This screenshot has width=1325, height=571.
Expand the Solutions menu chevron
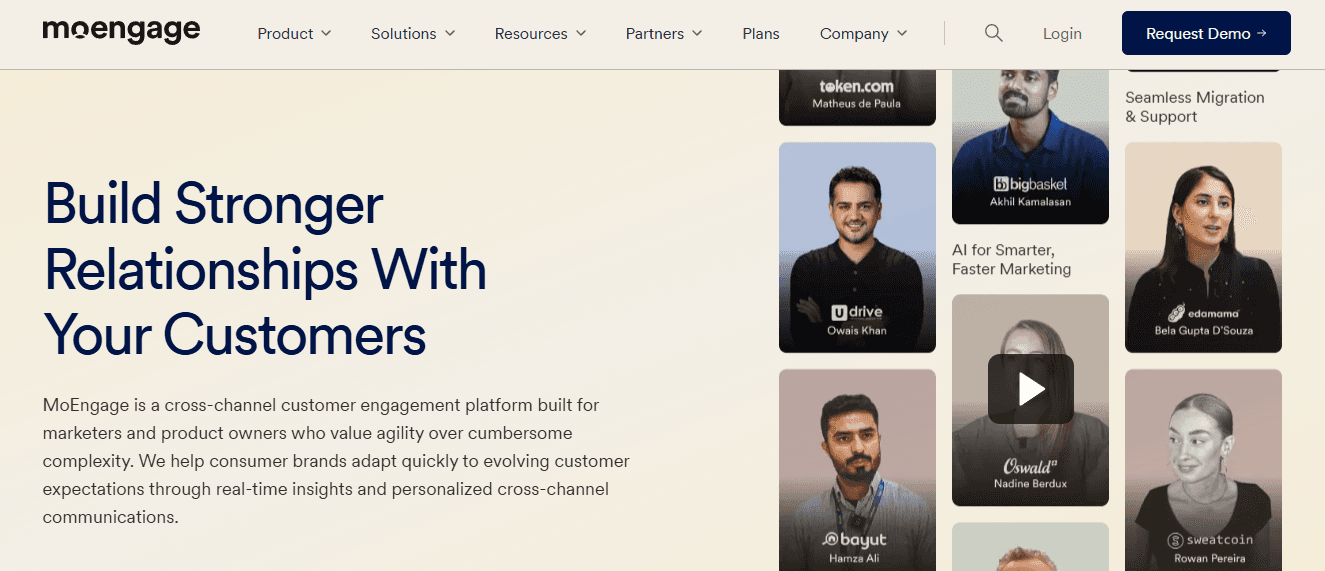(450, 33)
